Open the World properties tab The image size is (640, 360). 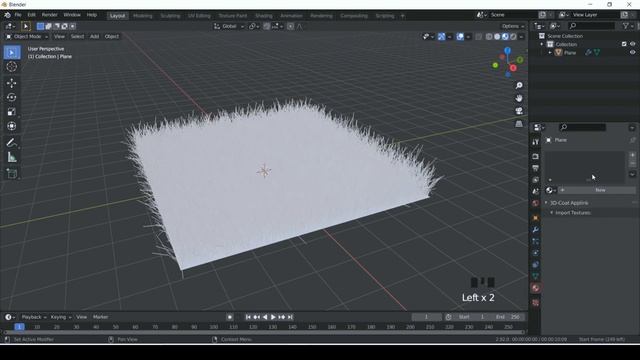[536, 203]
